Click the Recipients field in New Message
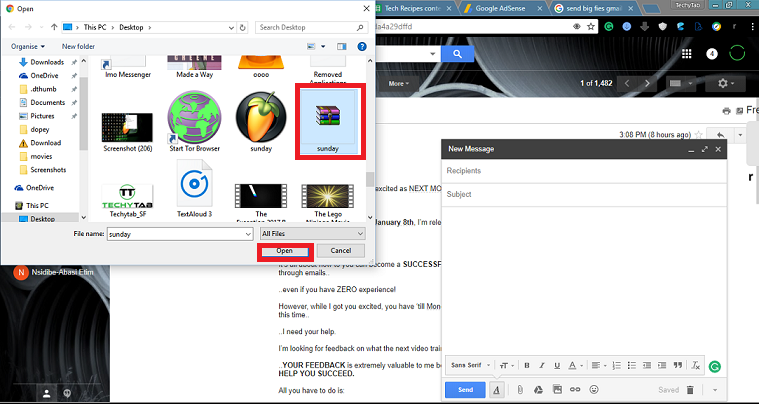 pos(584,171)
